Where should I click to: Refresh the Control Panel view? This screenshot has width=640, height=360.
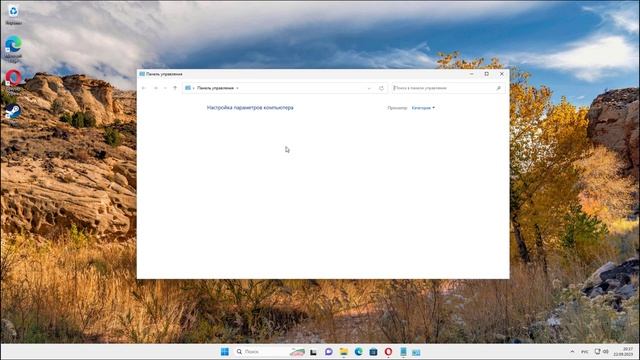[x=381, y=88]
